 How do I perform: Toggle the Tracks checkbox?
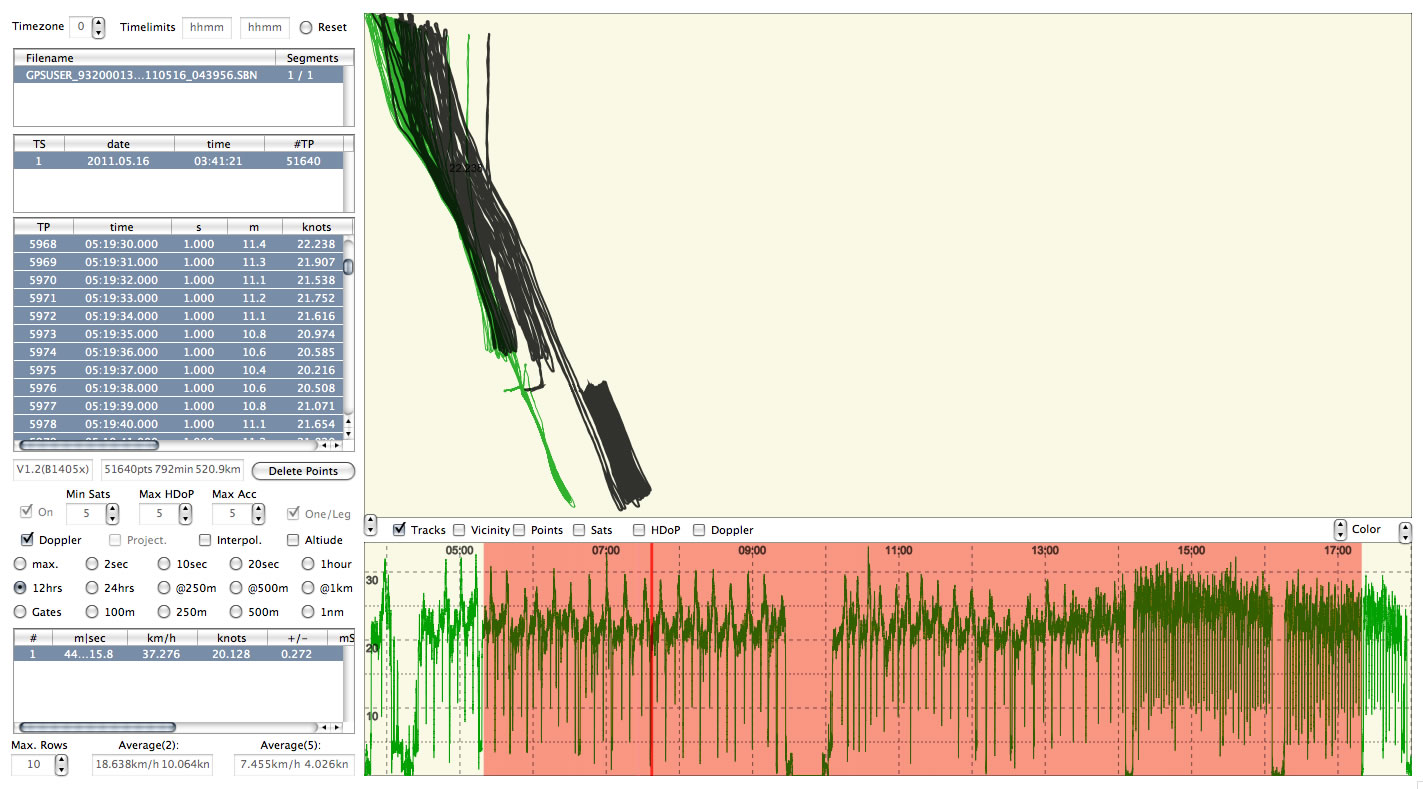coord(400,529)
